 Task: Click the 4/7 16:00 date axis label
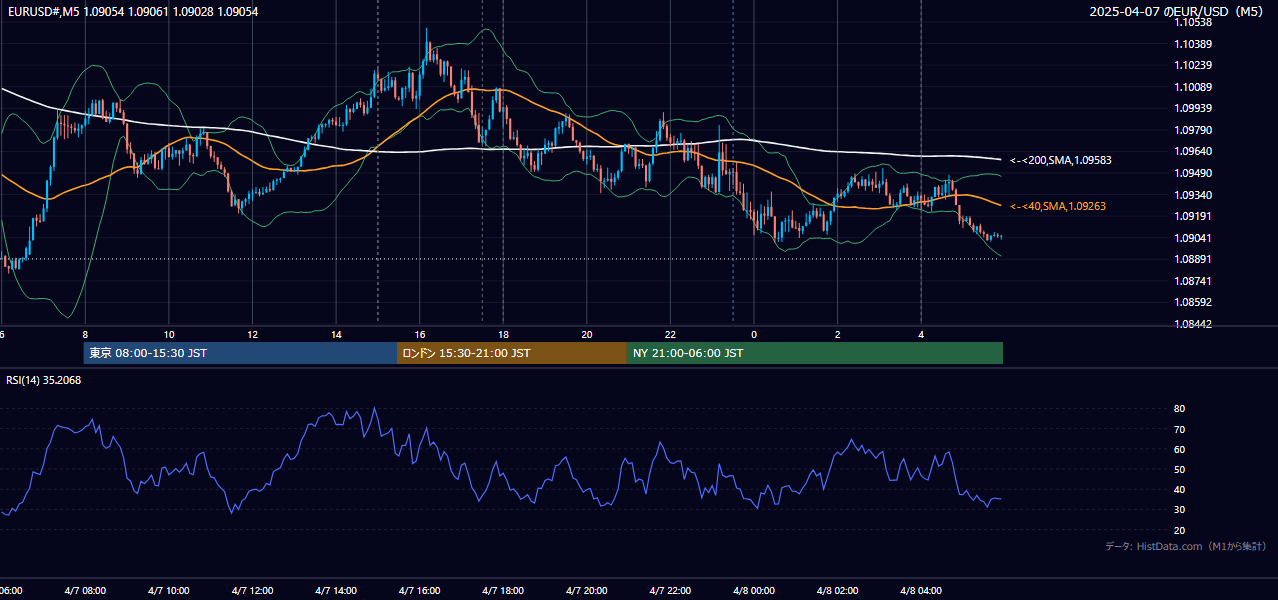click(x=419, y=591)
